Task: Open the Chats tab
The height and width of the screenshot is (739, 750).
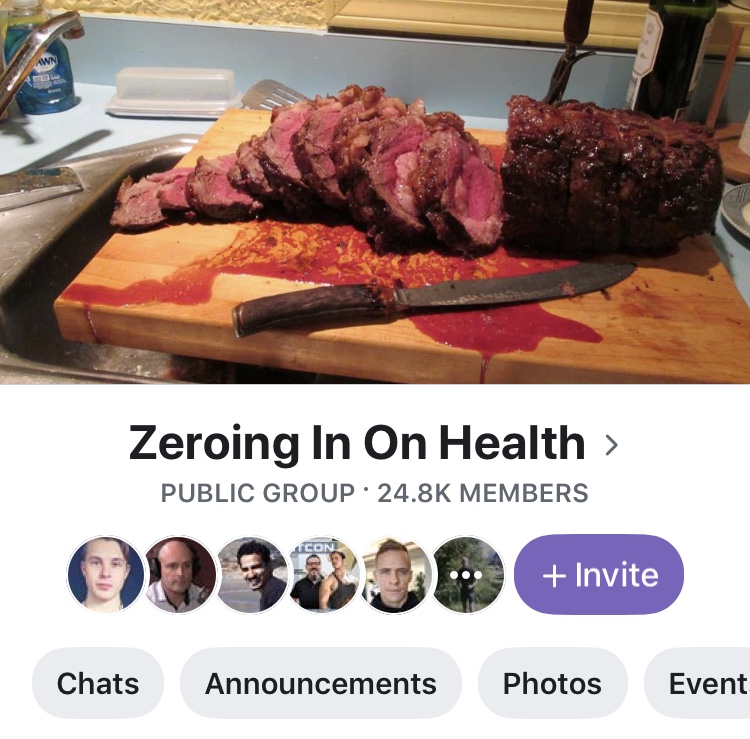Action: (98, 683)
